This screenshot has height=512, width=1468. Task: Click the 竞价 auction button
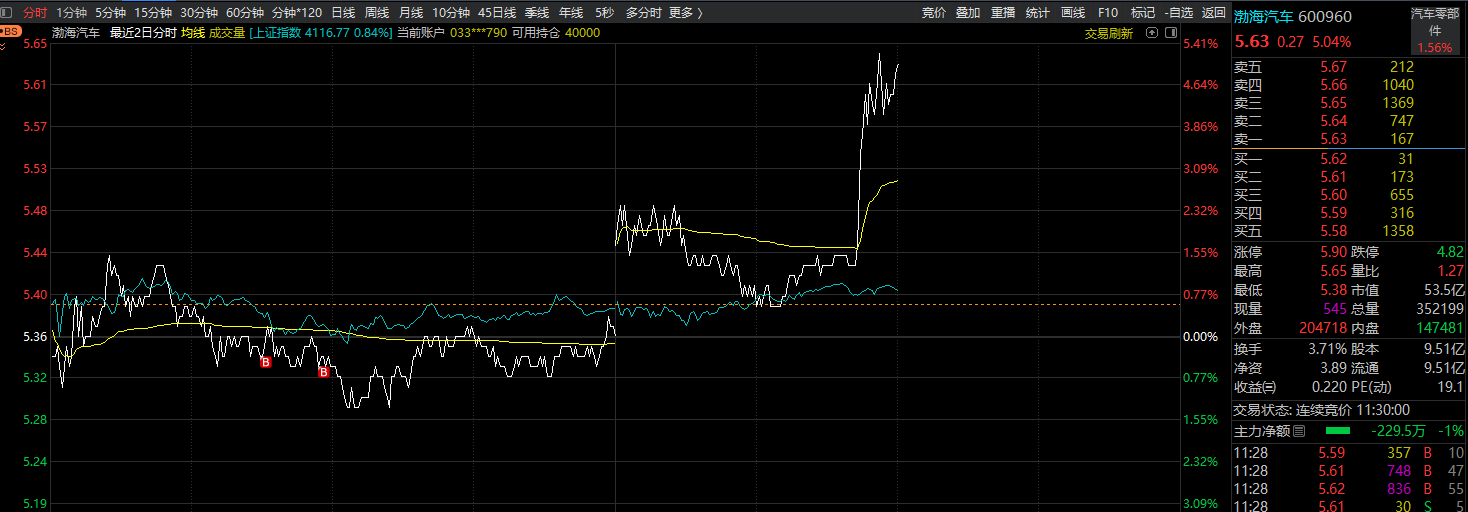click(933, 13)
